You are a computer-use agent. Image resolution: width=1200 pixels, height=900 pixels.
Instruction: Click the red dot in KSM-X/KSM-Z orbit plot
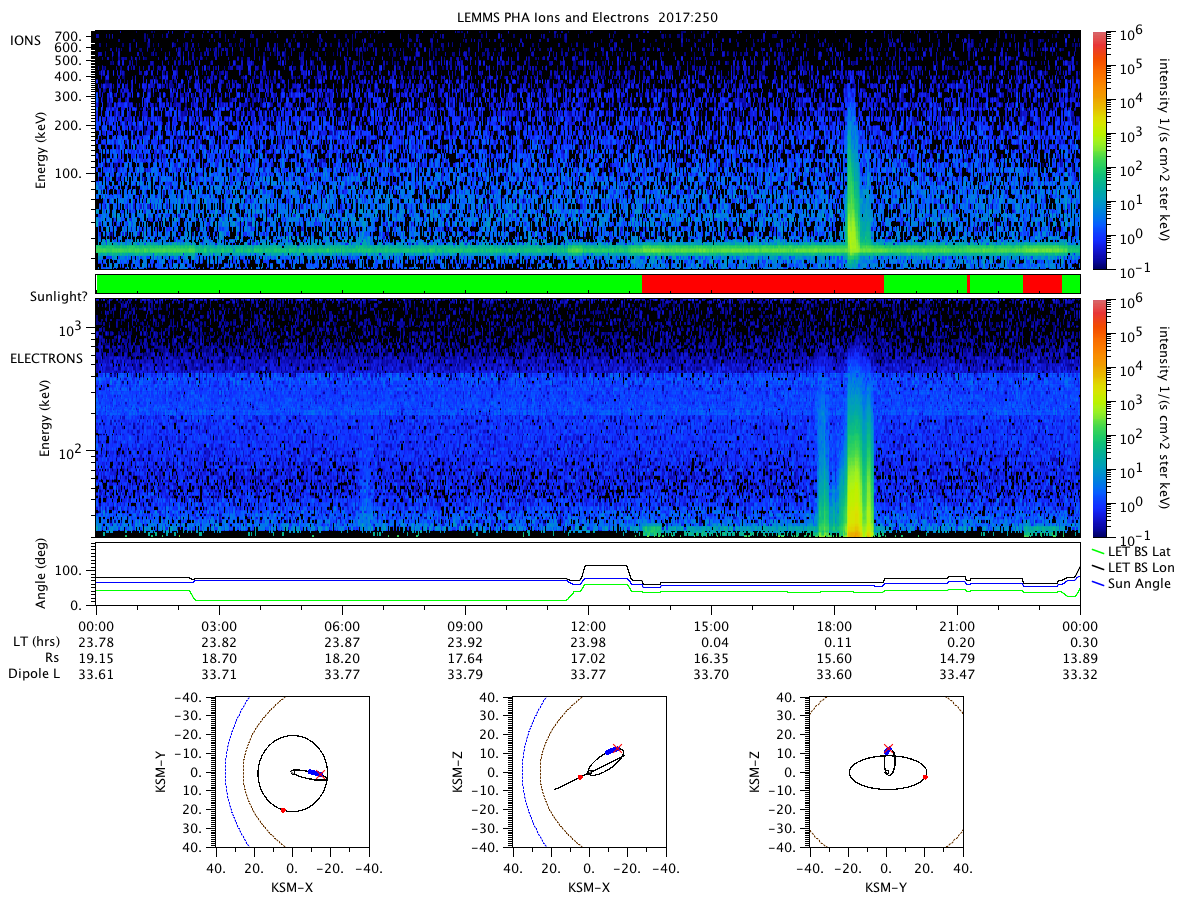580,777
